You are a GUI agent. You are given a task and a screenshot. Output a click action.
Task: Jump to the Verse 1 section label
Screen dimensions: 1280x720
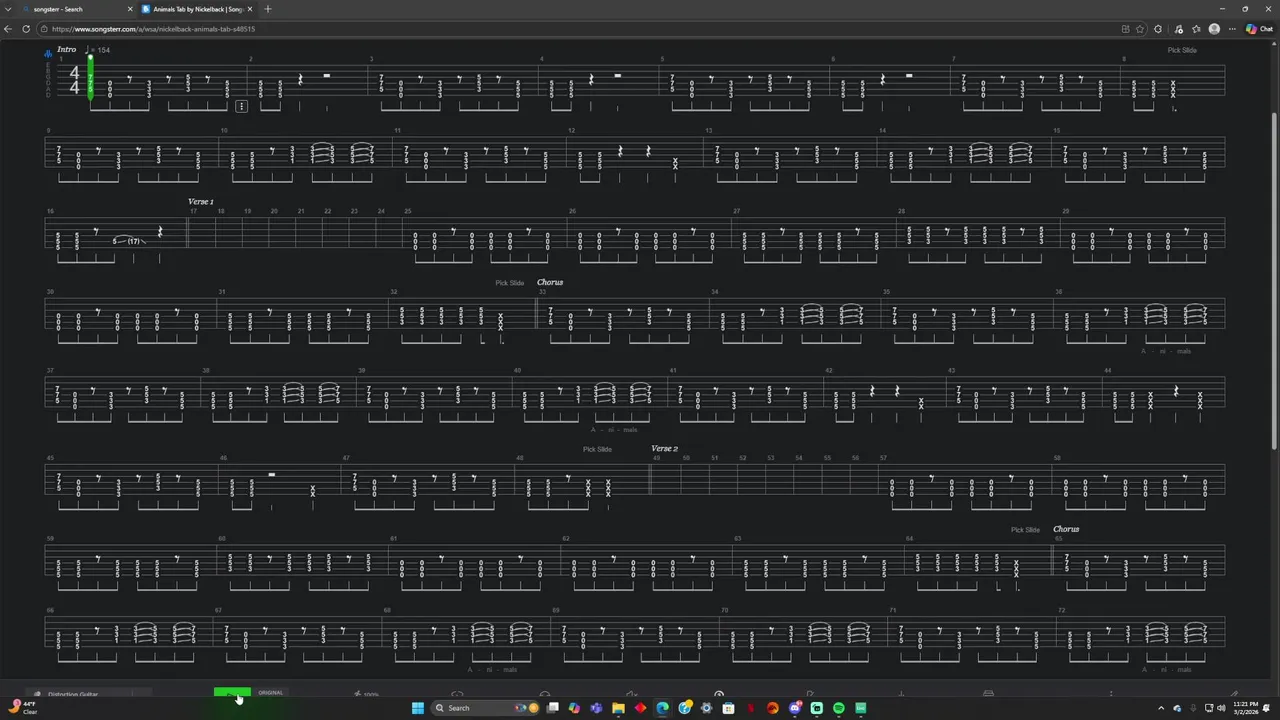pyautogui.click(x=200, y=202)
